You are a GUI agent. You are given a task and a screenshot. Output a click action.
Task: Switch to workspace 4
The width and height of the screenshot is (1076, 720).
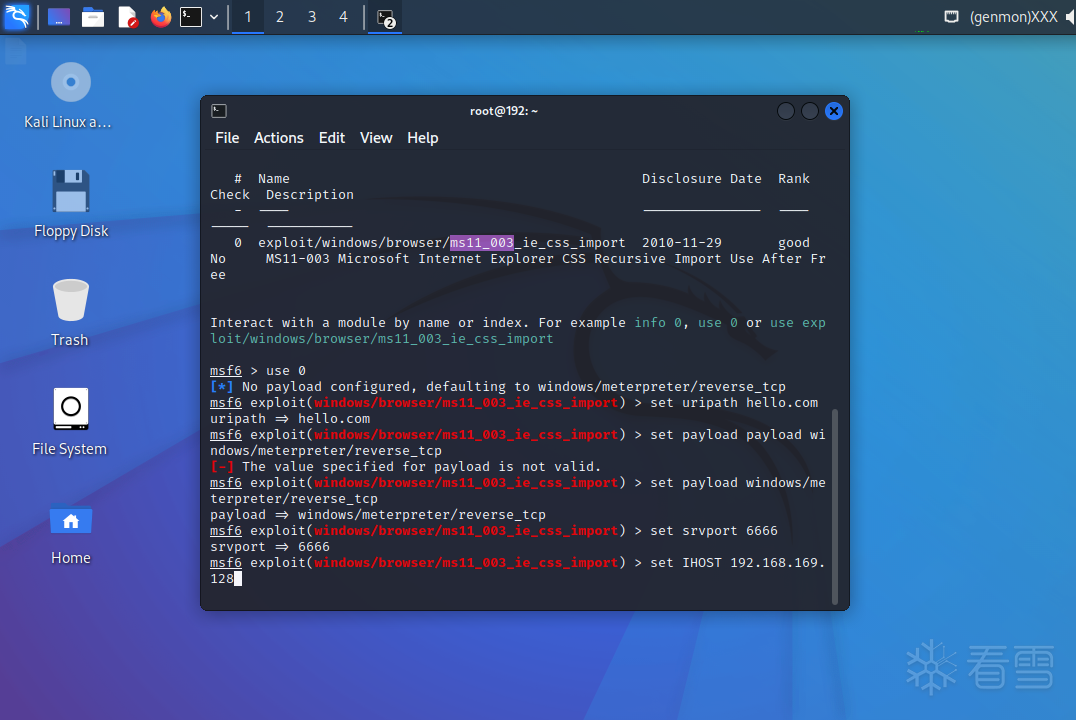(x=343, y=16)
